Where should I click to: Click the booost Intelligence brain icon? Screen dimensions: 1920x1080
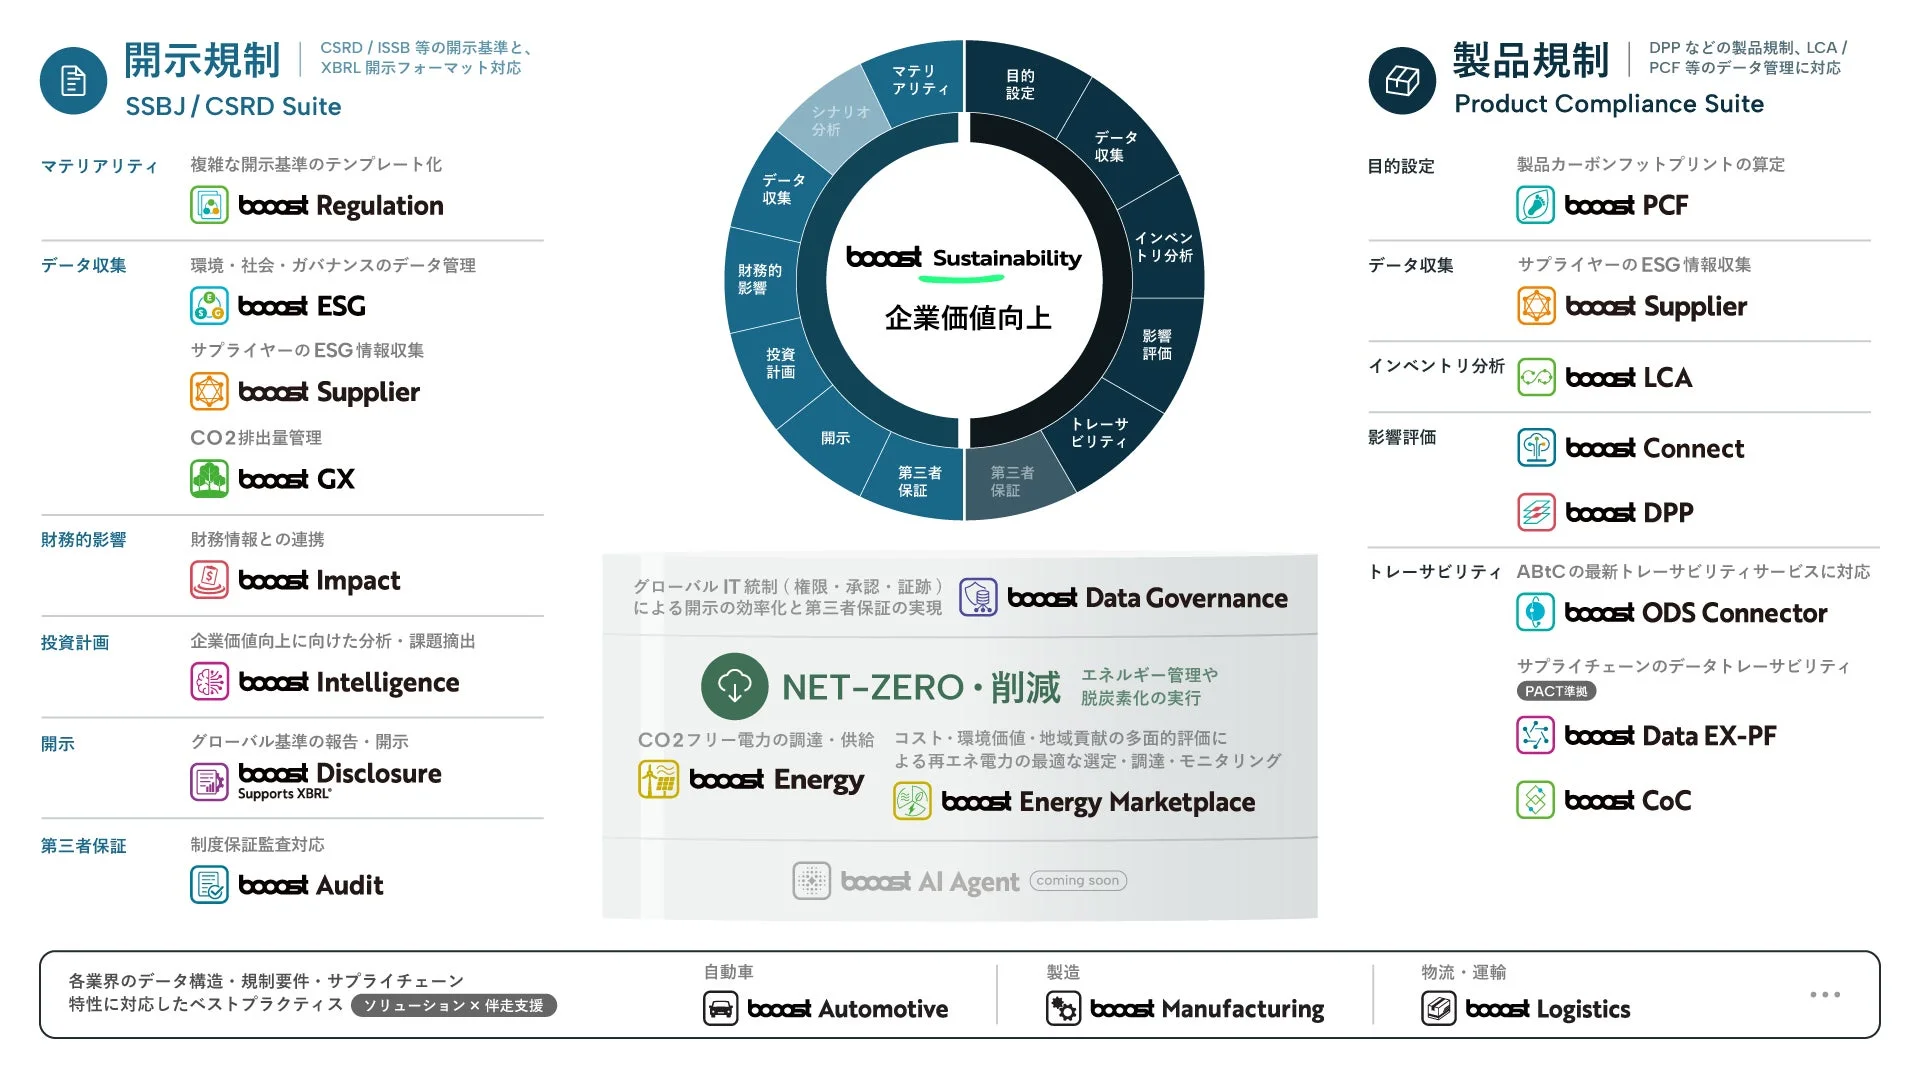209,682
